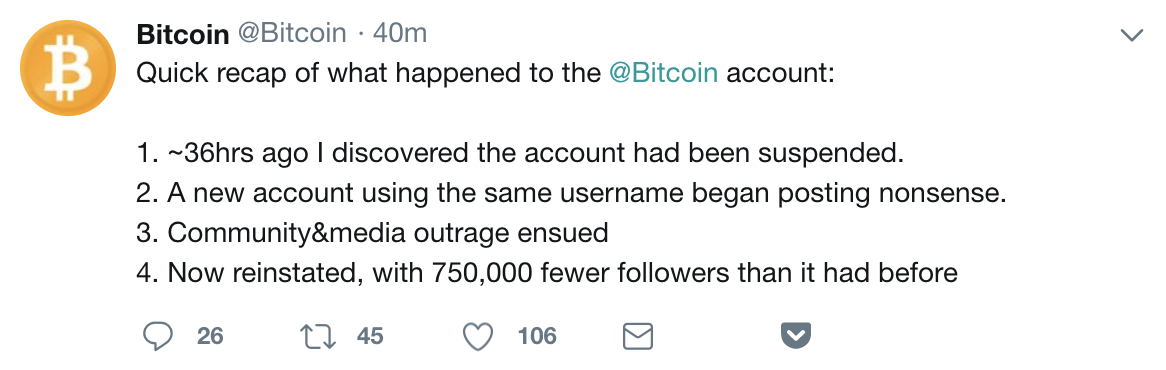
Task: Click the reply count 26
Action: click(x=210, y=337)
